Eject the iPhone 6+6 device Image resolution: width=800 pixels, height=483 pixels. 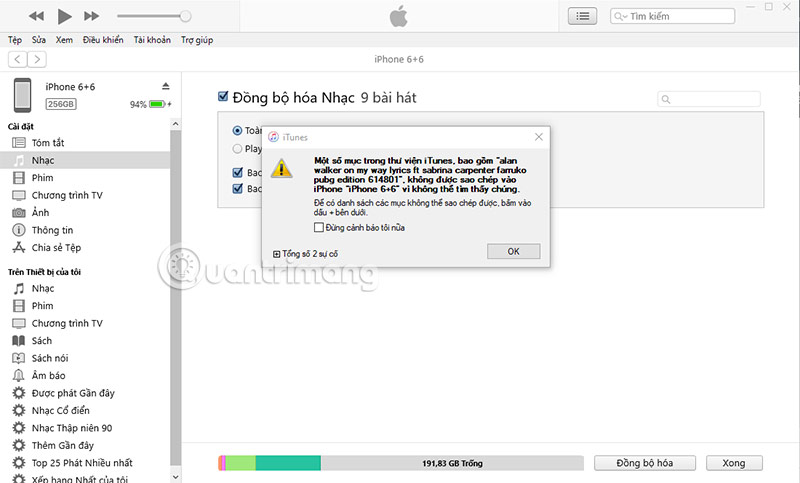pyautogui.click(x=165, y=86)
